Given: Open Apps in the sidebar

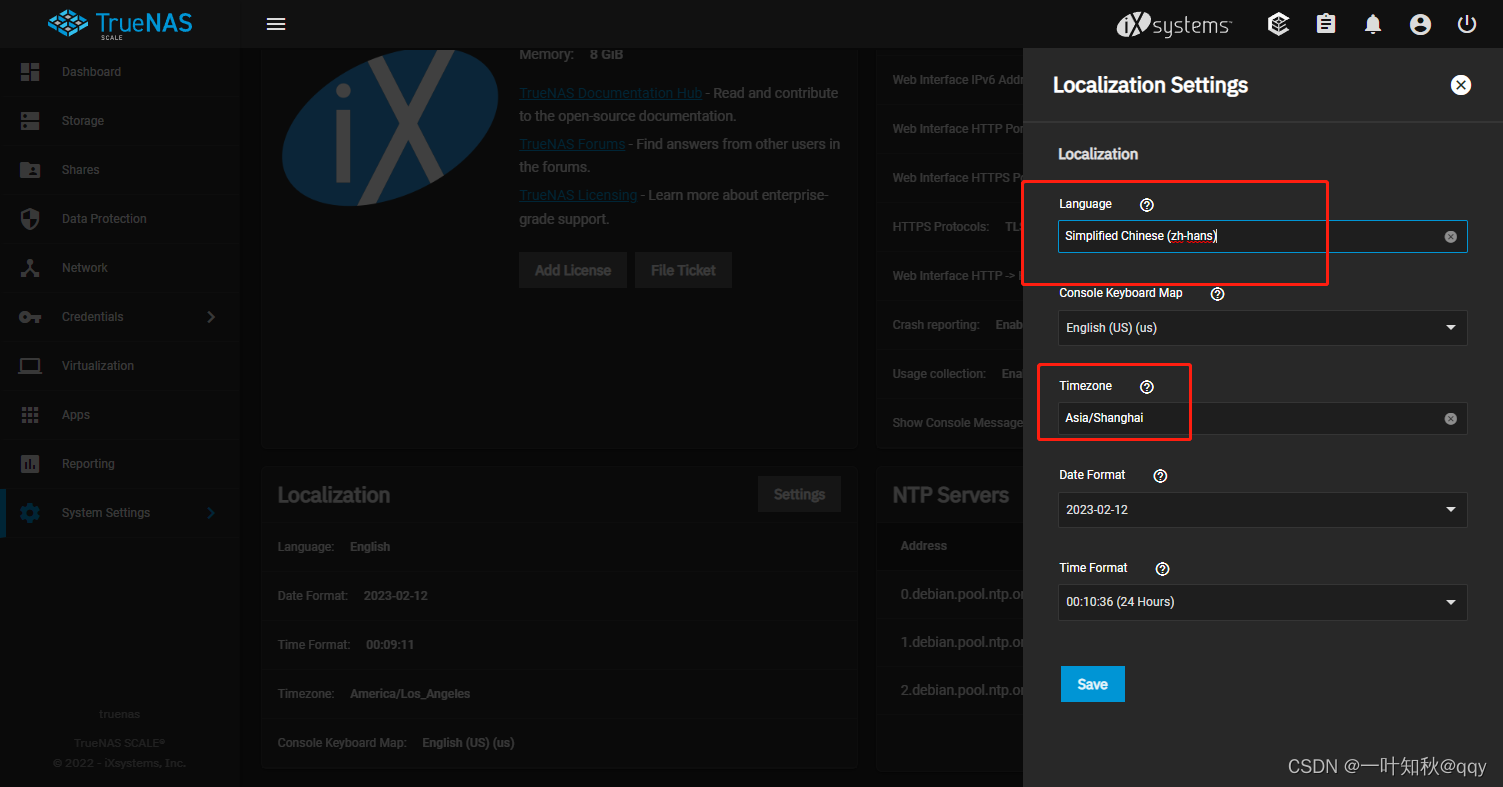Looking at the screenshot, I should (120, 415).
